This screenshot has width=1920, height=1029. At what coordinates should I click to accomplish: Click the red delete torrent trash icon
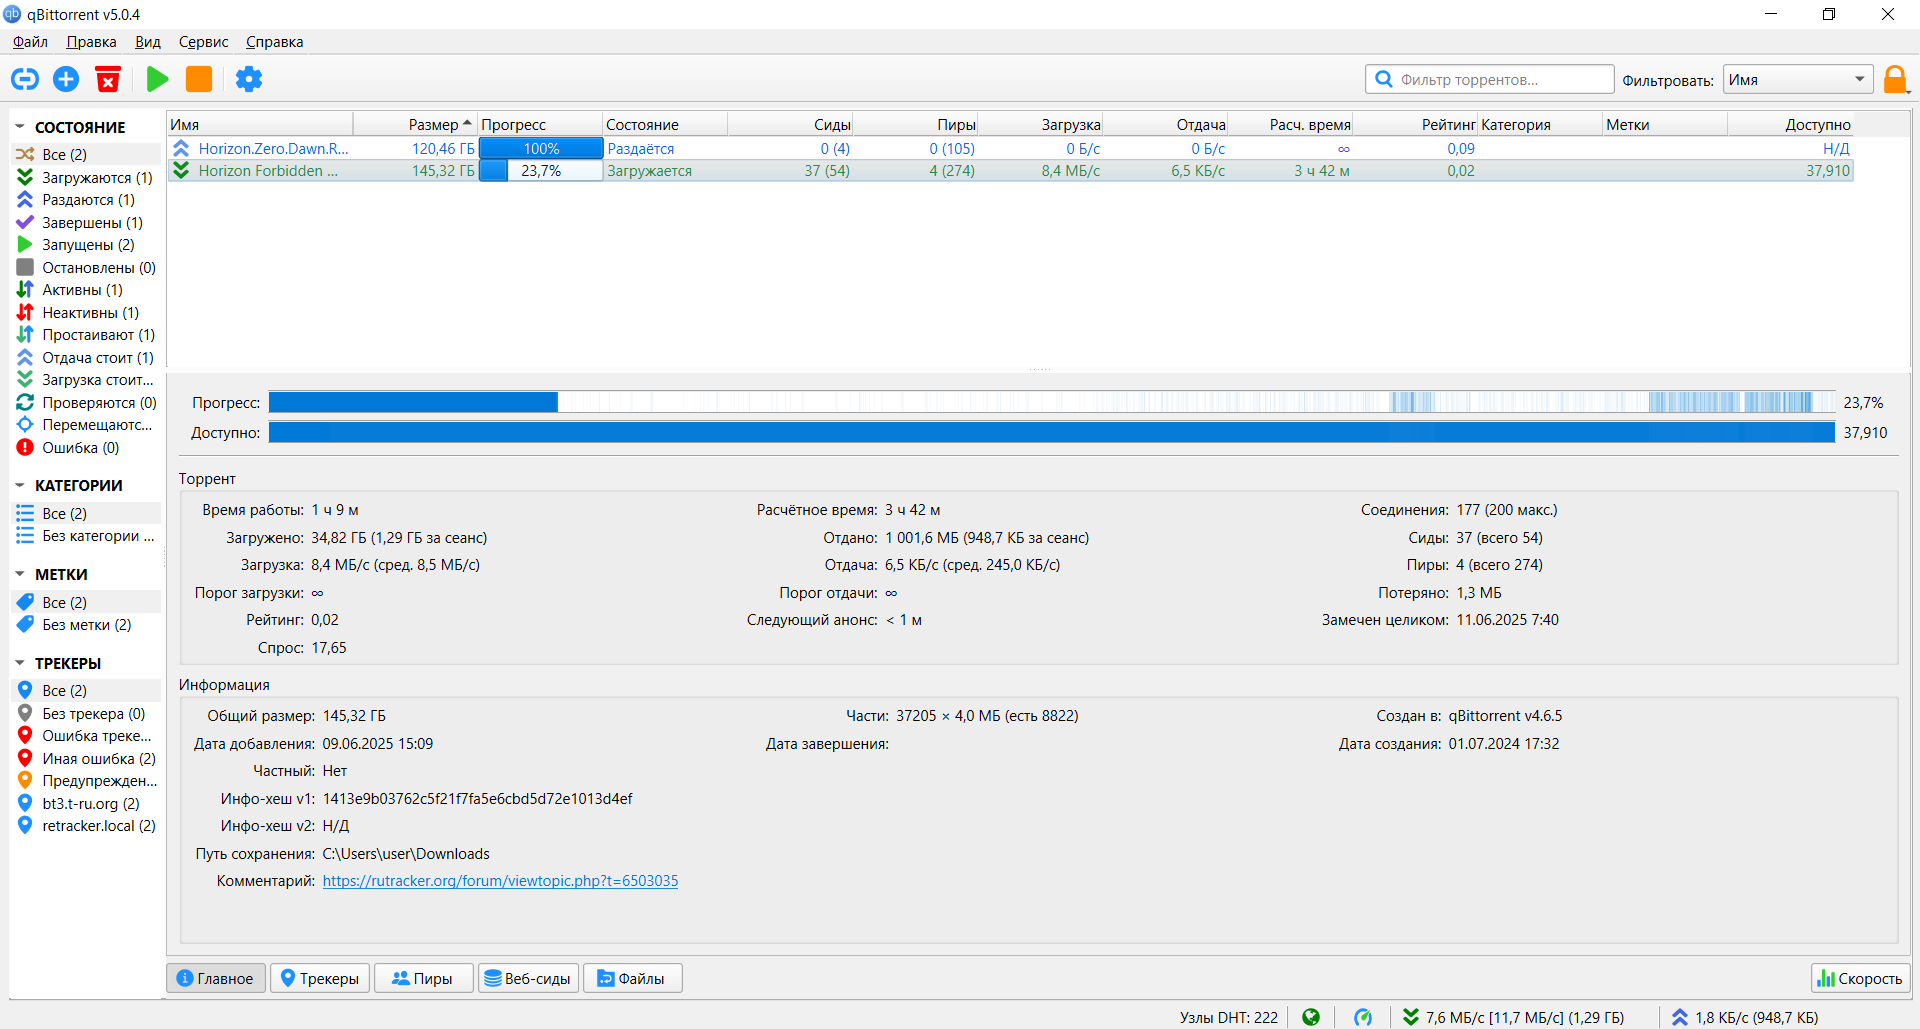pyautogui.click(x=108, y=79)
